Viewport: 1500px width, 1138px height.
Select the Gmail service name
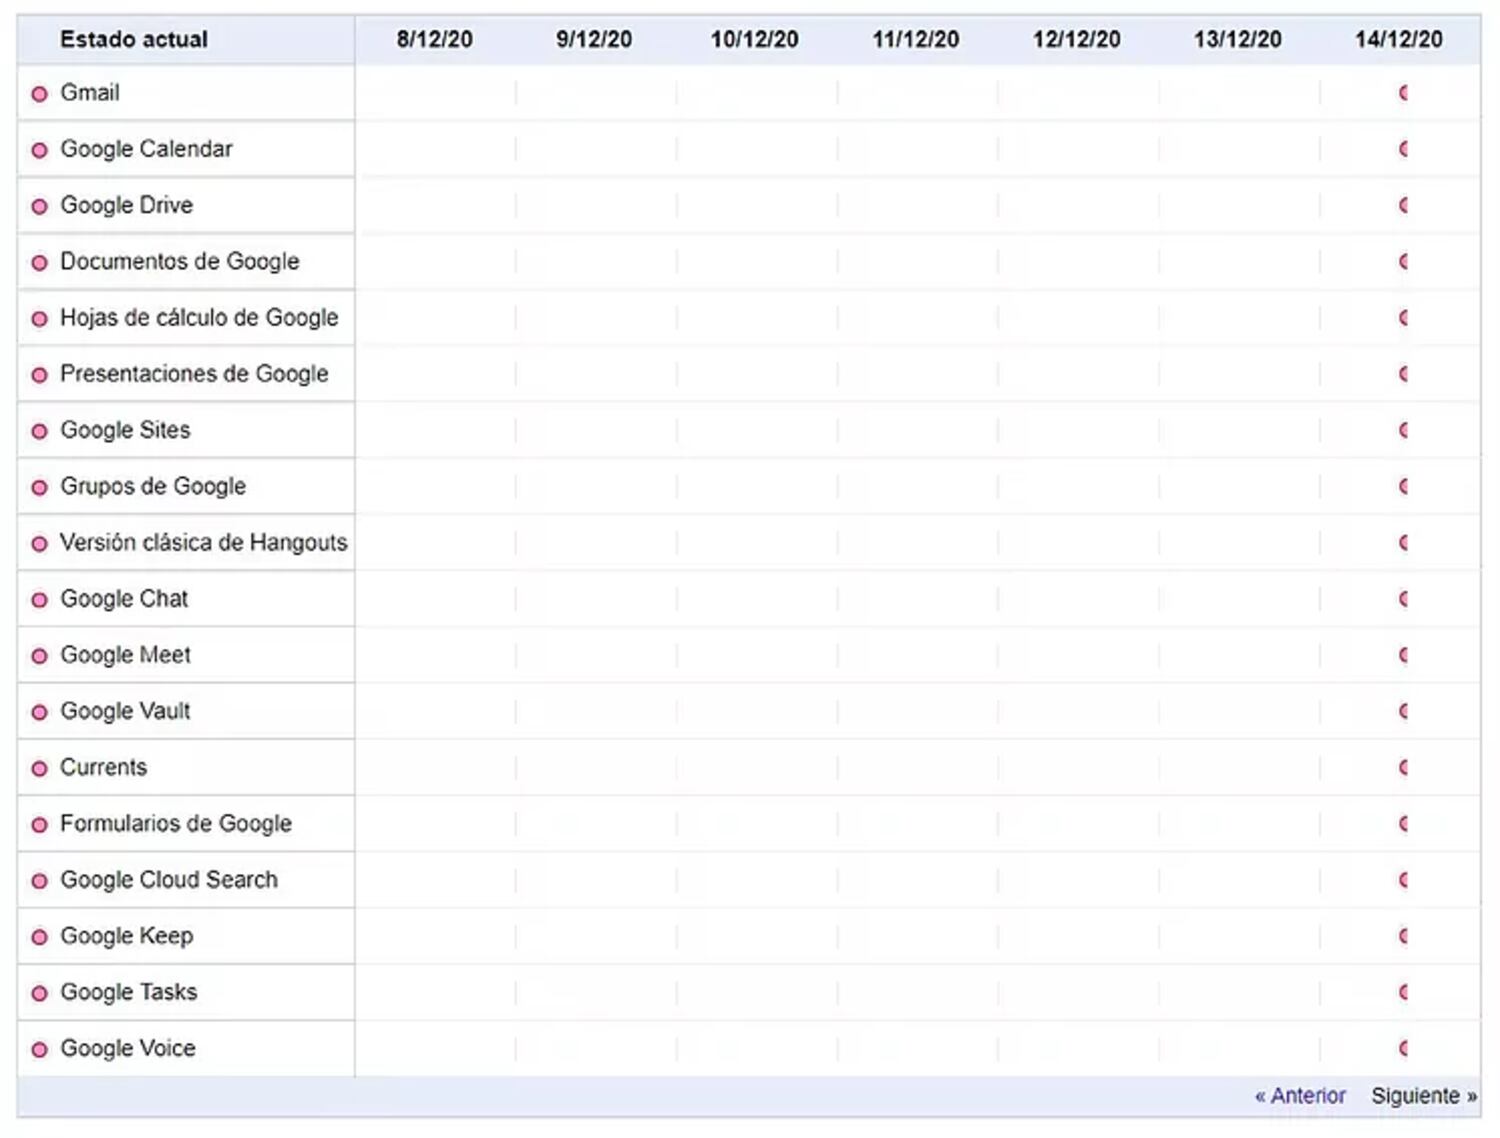tap(90, 93)
